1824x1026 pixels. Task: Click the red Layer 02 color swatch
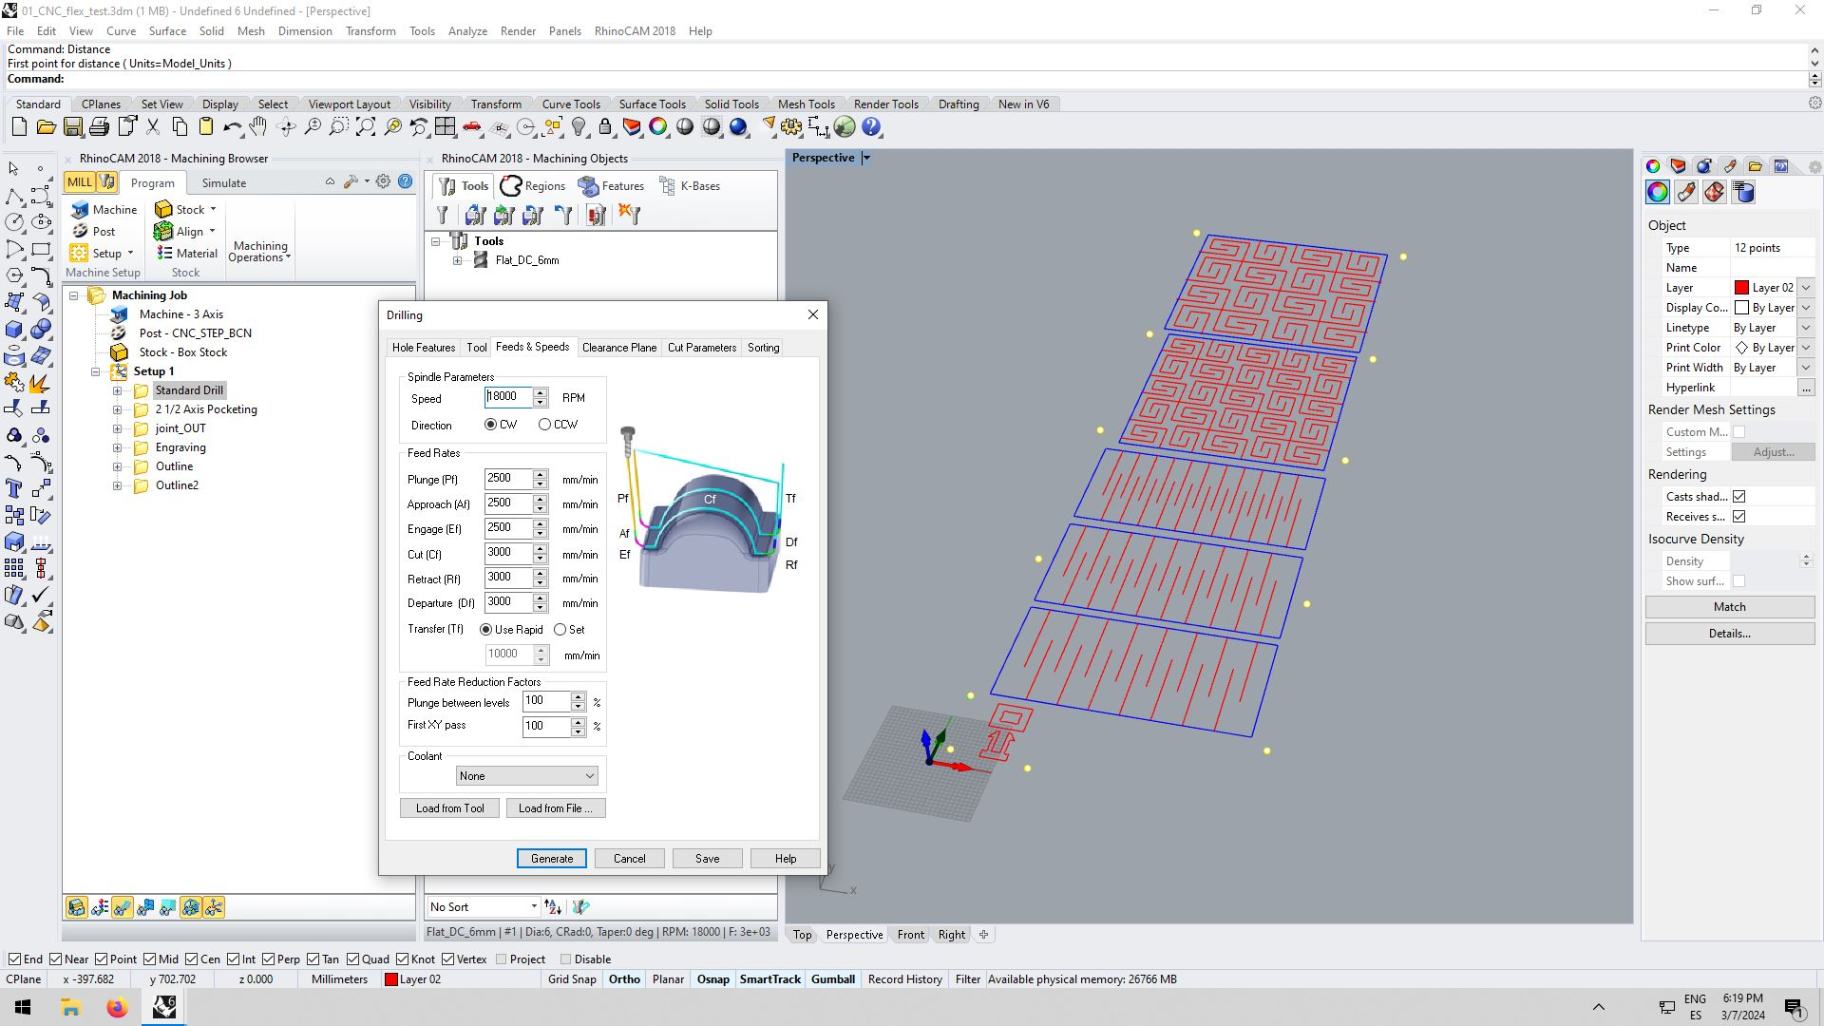[x=1741, y=288]
